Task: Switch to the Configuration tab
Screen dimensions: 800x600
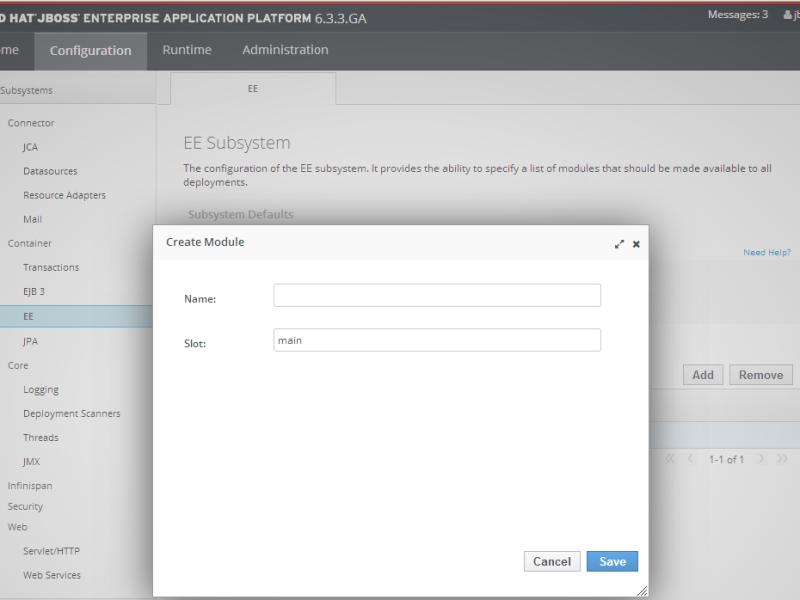Action: [91, 51]
